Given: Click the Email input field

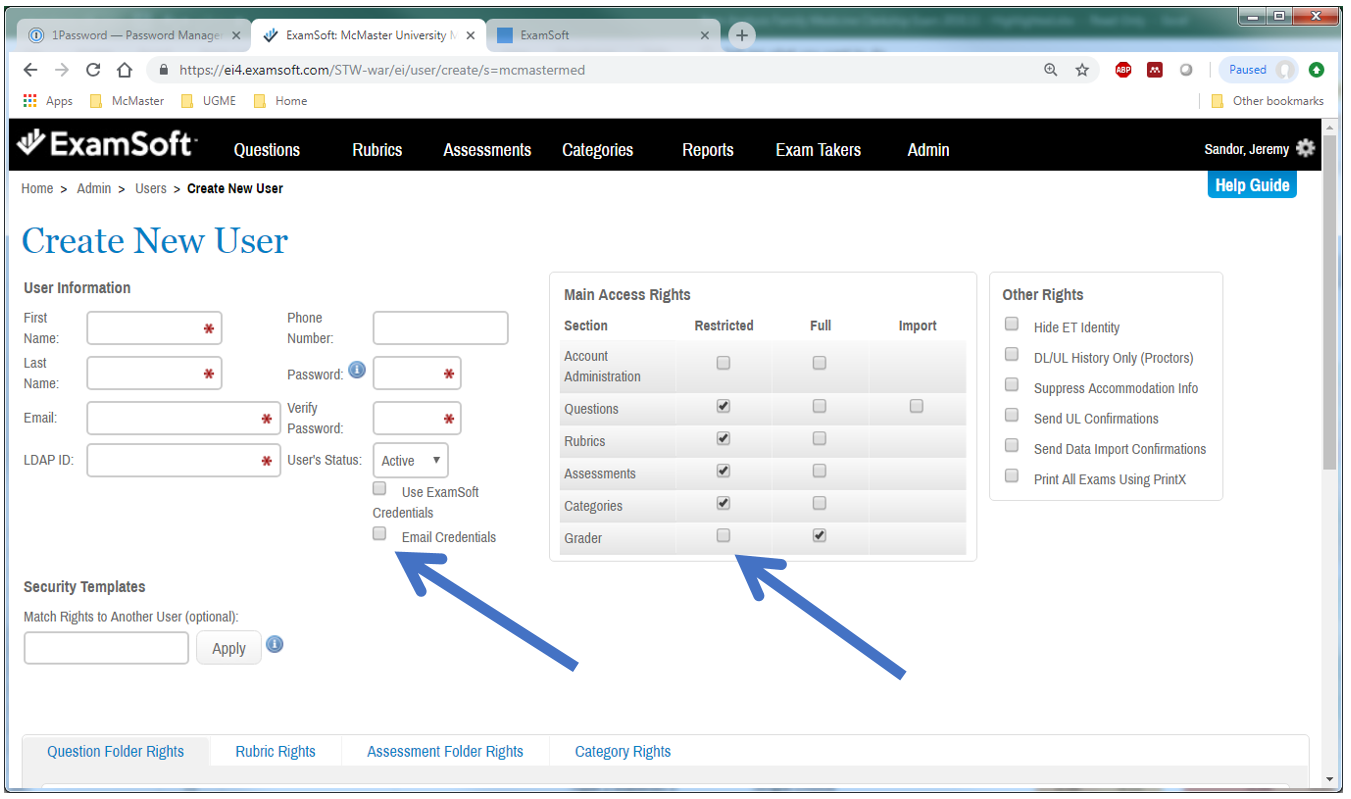Looking at the screenshot, I should click(183, 418).
